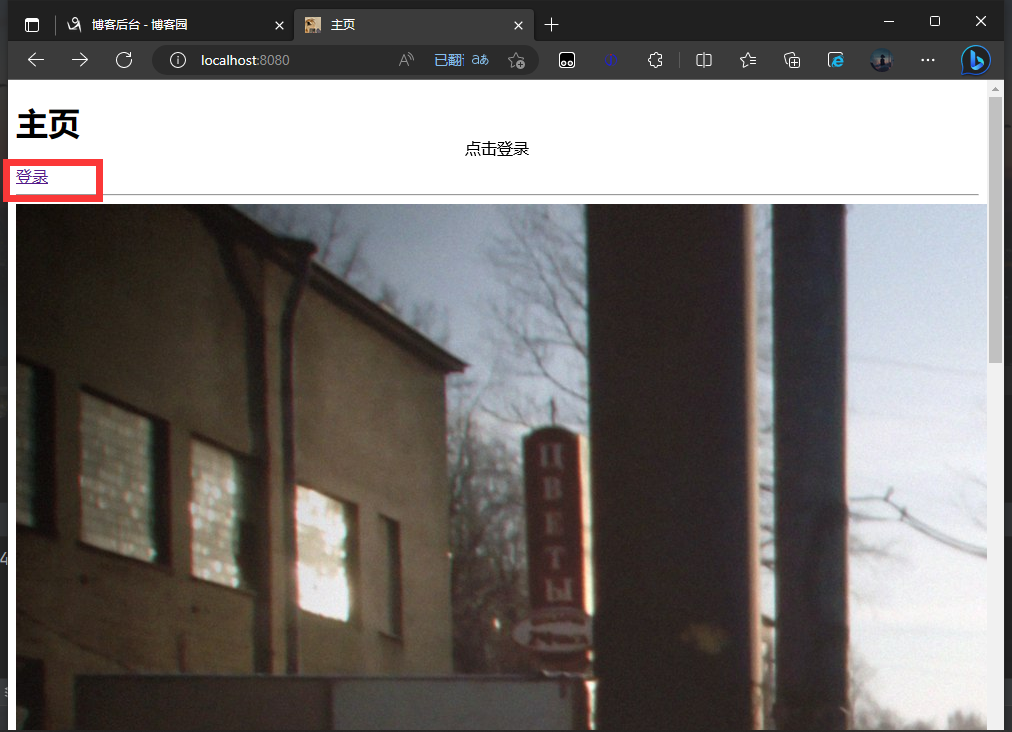Image resolution: width=1012 pixels, height=732 pixels.
Task: Open Settings and more menu
Action: (x=927, y=60)
